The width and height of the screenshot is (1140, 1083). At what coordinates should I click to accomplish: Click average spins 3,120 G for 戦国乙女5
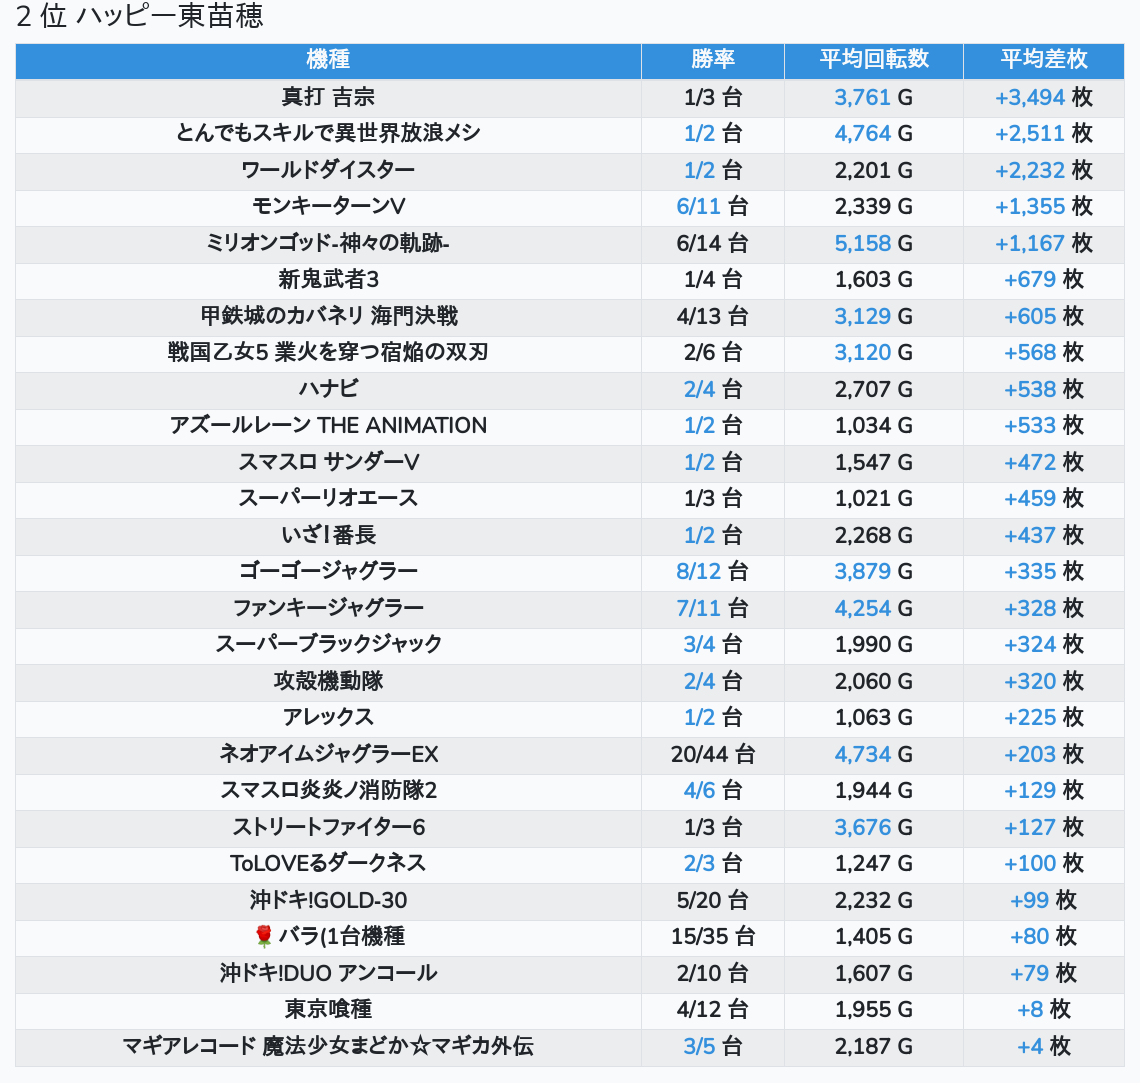click(873, 353)
